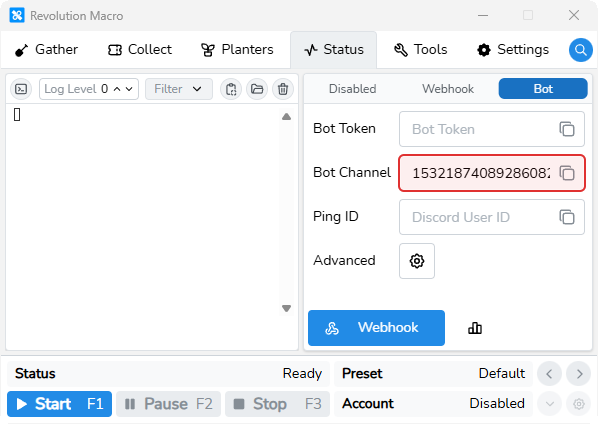598x424 pixels.
Task: Open the console terminal icon in log toolbar
Action: pos(21,89)
